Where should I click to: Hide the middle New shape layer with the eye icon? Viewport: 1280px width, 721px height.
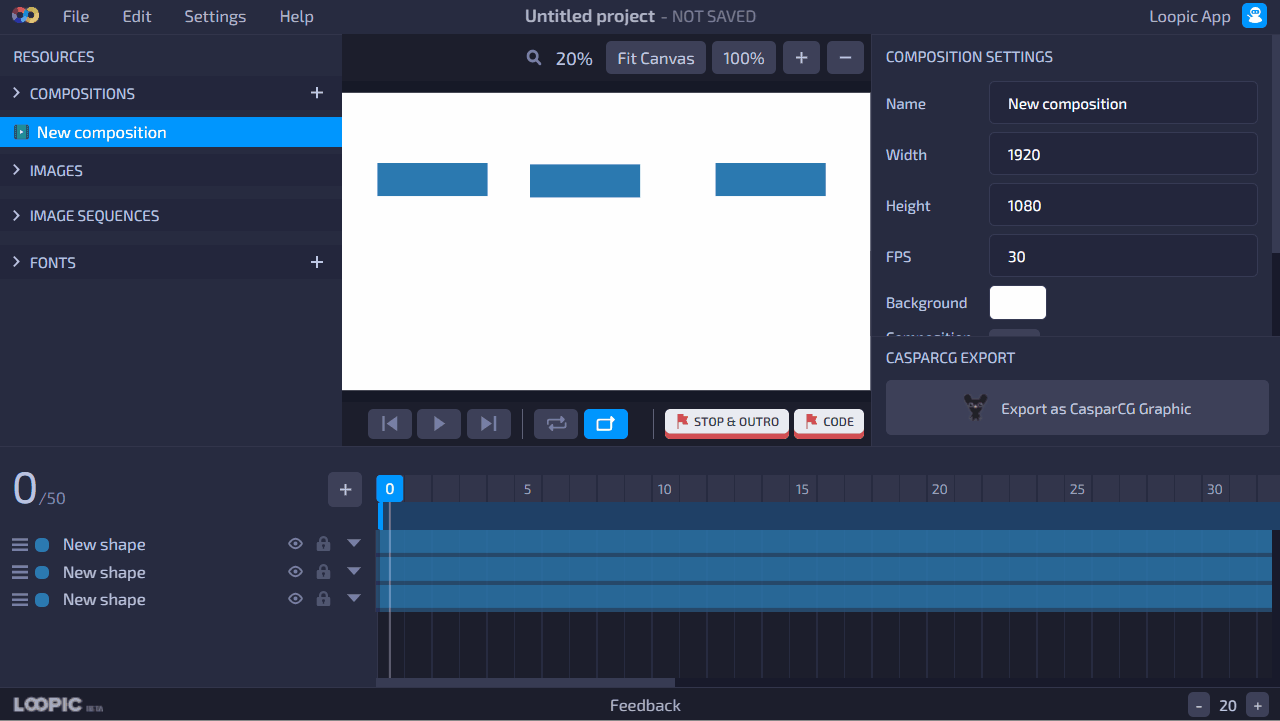click(x=295, y=572)
